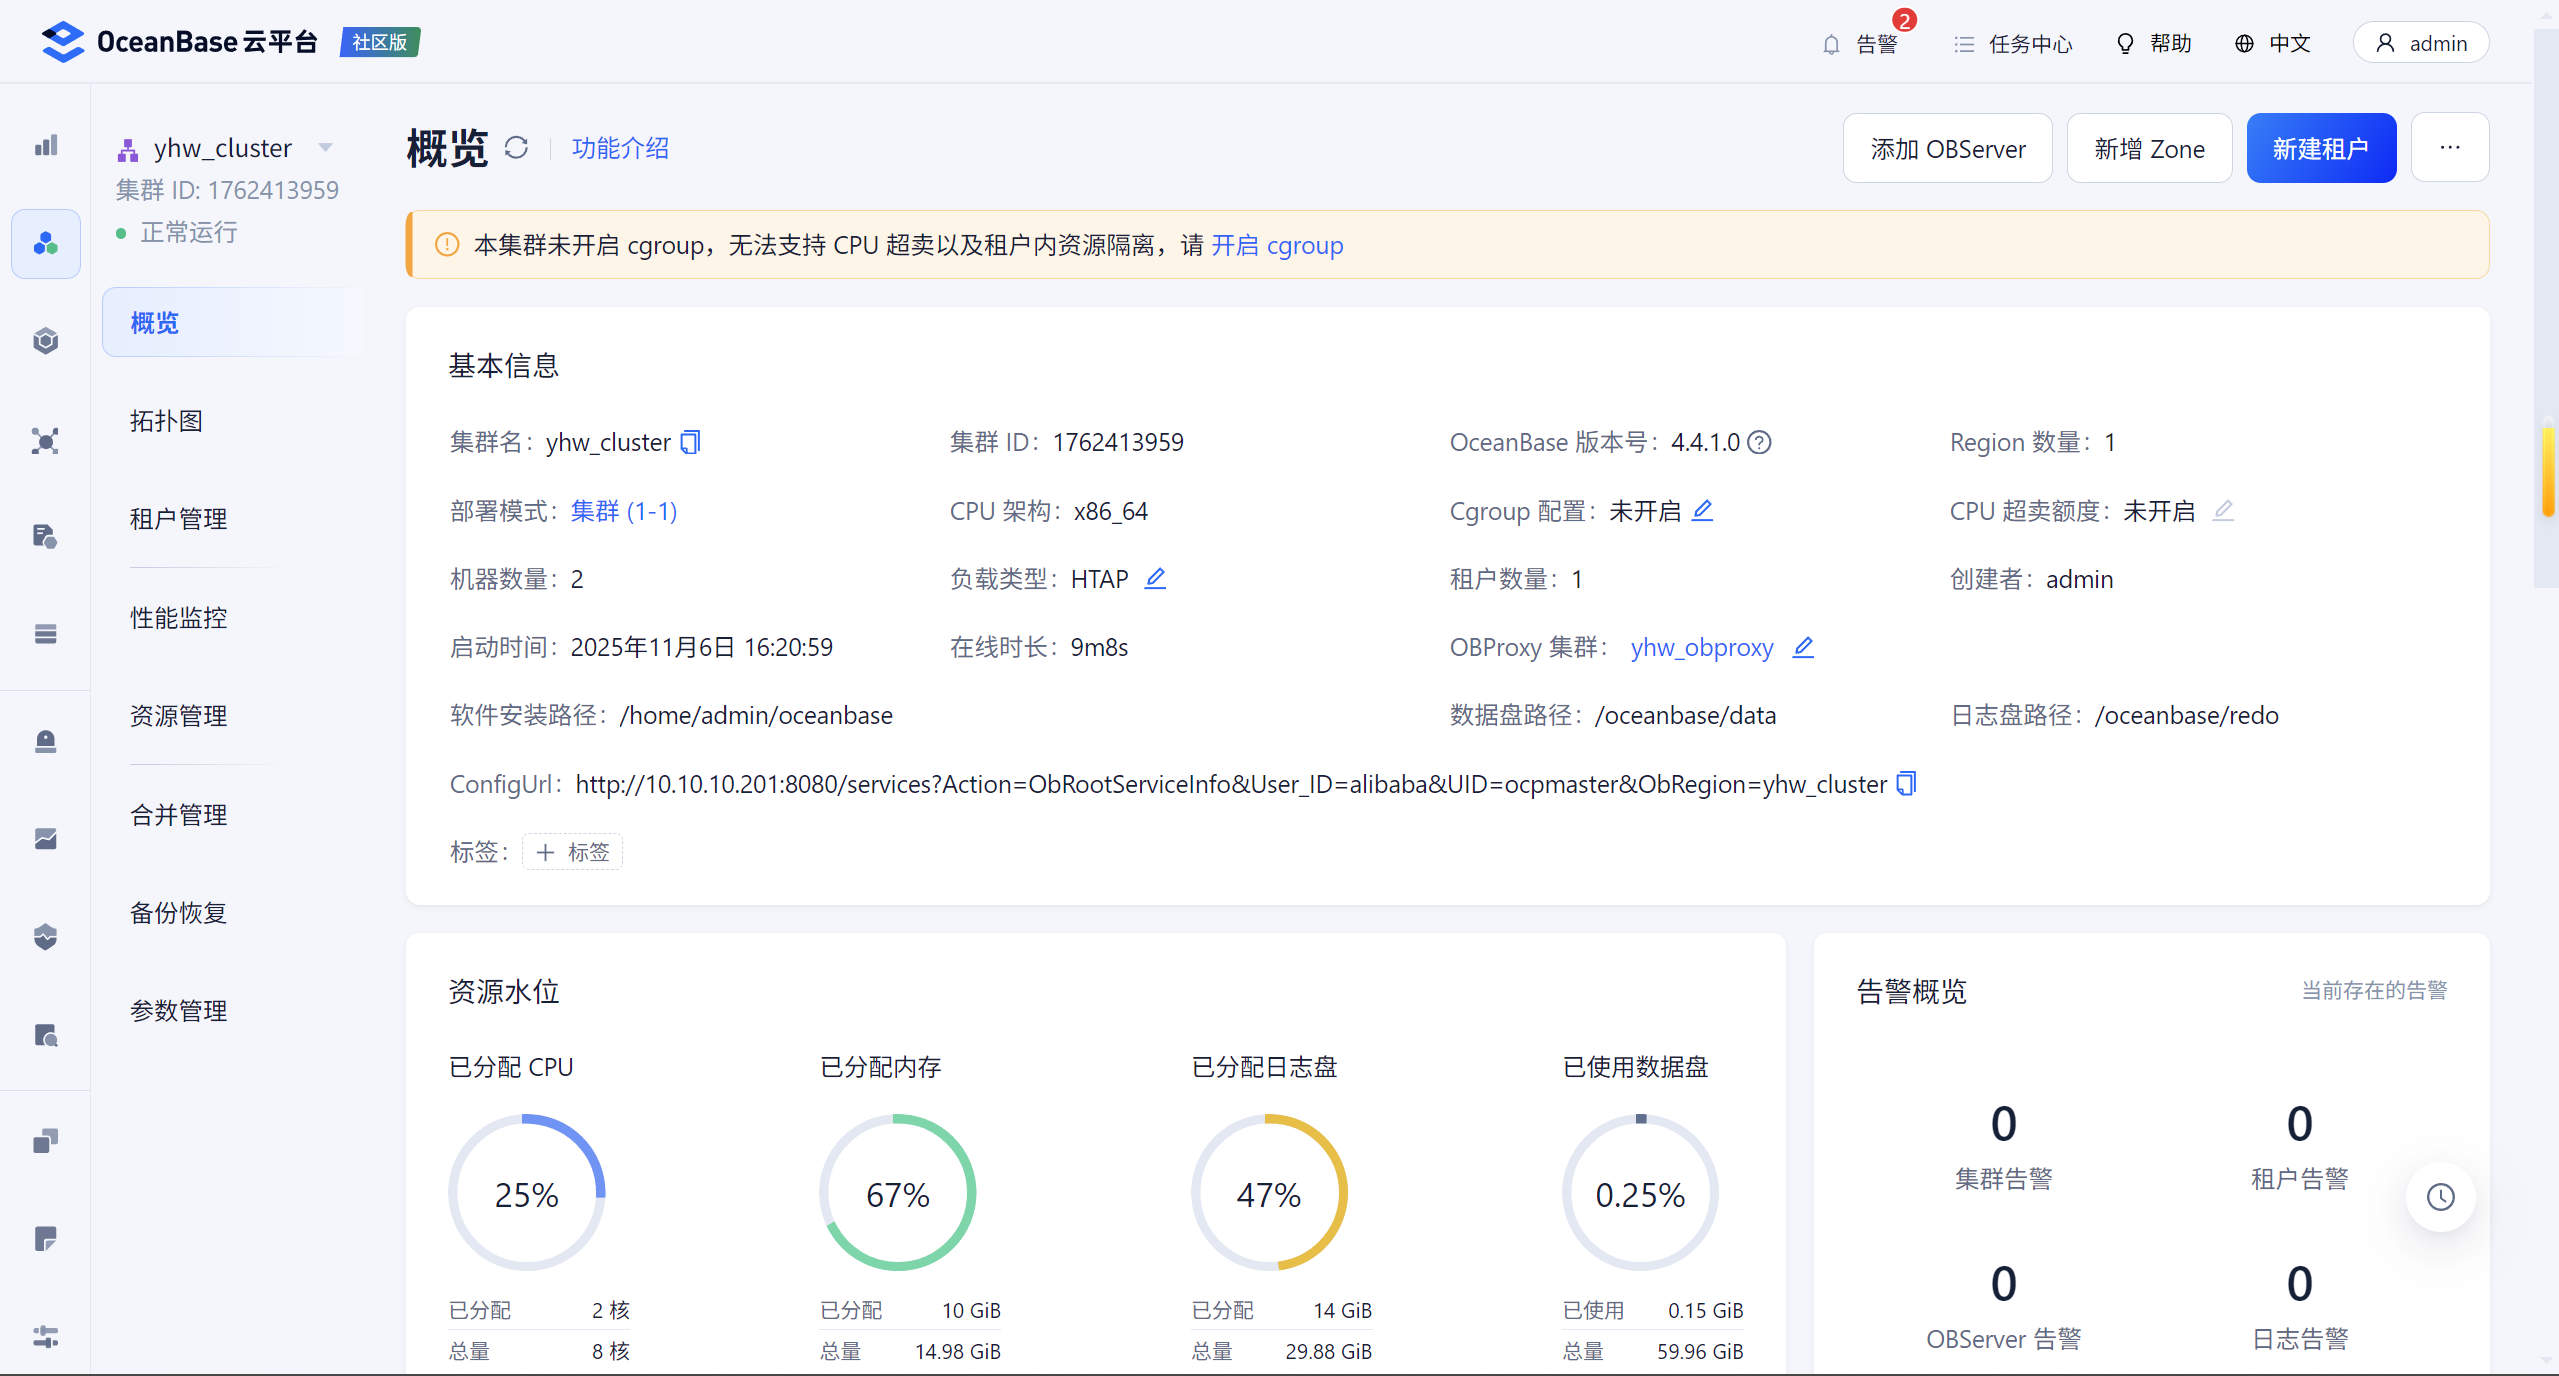The height and width of the screenshot is (1376, 2559).
Task: Follow the 开启 cgroup link
Action: [1277, 245]
